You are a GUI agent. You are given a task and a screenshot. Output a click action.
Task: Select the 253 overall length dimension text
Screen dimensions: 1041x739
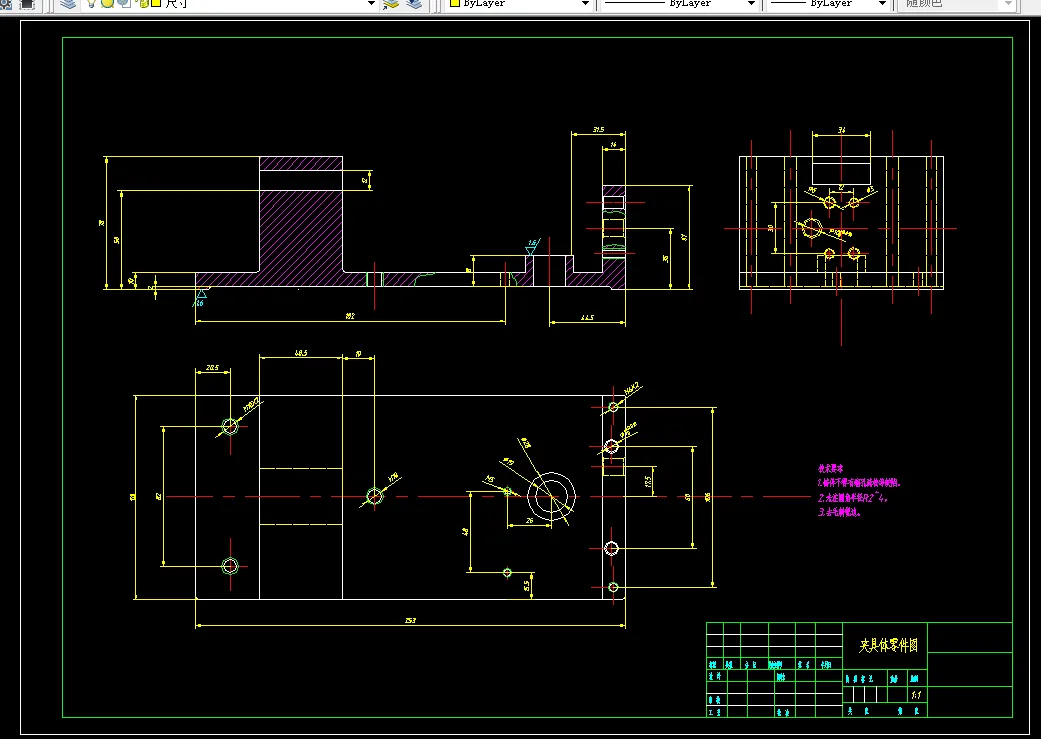tap(410, 620)
